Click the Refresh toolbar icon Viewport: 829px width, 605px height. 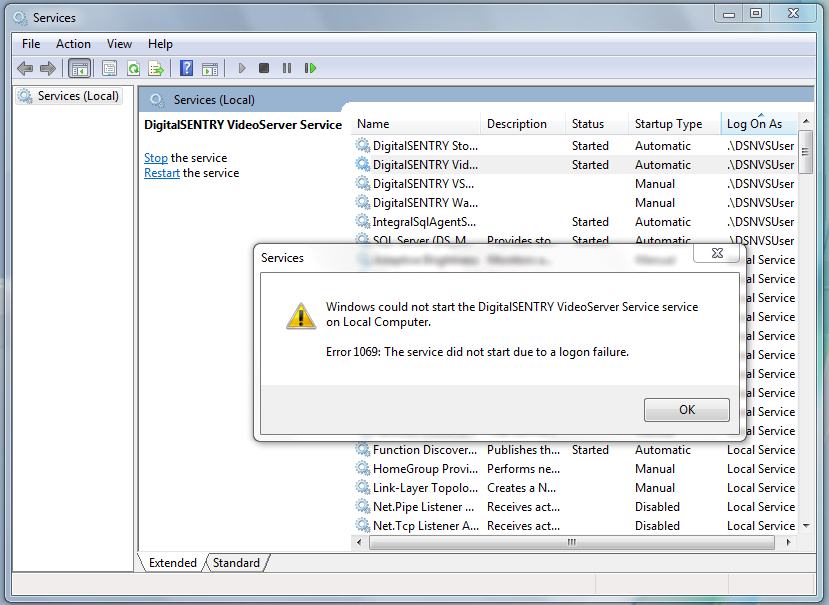click(133, 68)
